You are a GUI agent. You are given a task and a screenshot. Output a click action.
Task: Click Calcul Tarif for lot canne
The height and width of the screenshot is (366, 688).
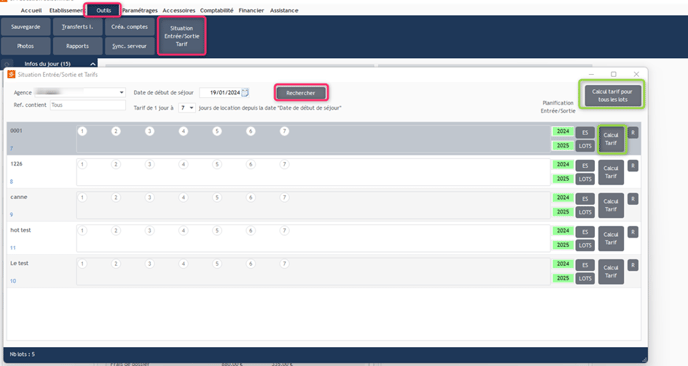(x=611, y=205)
